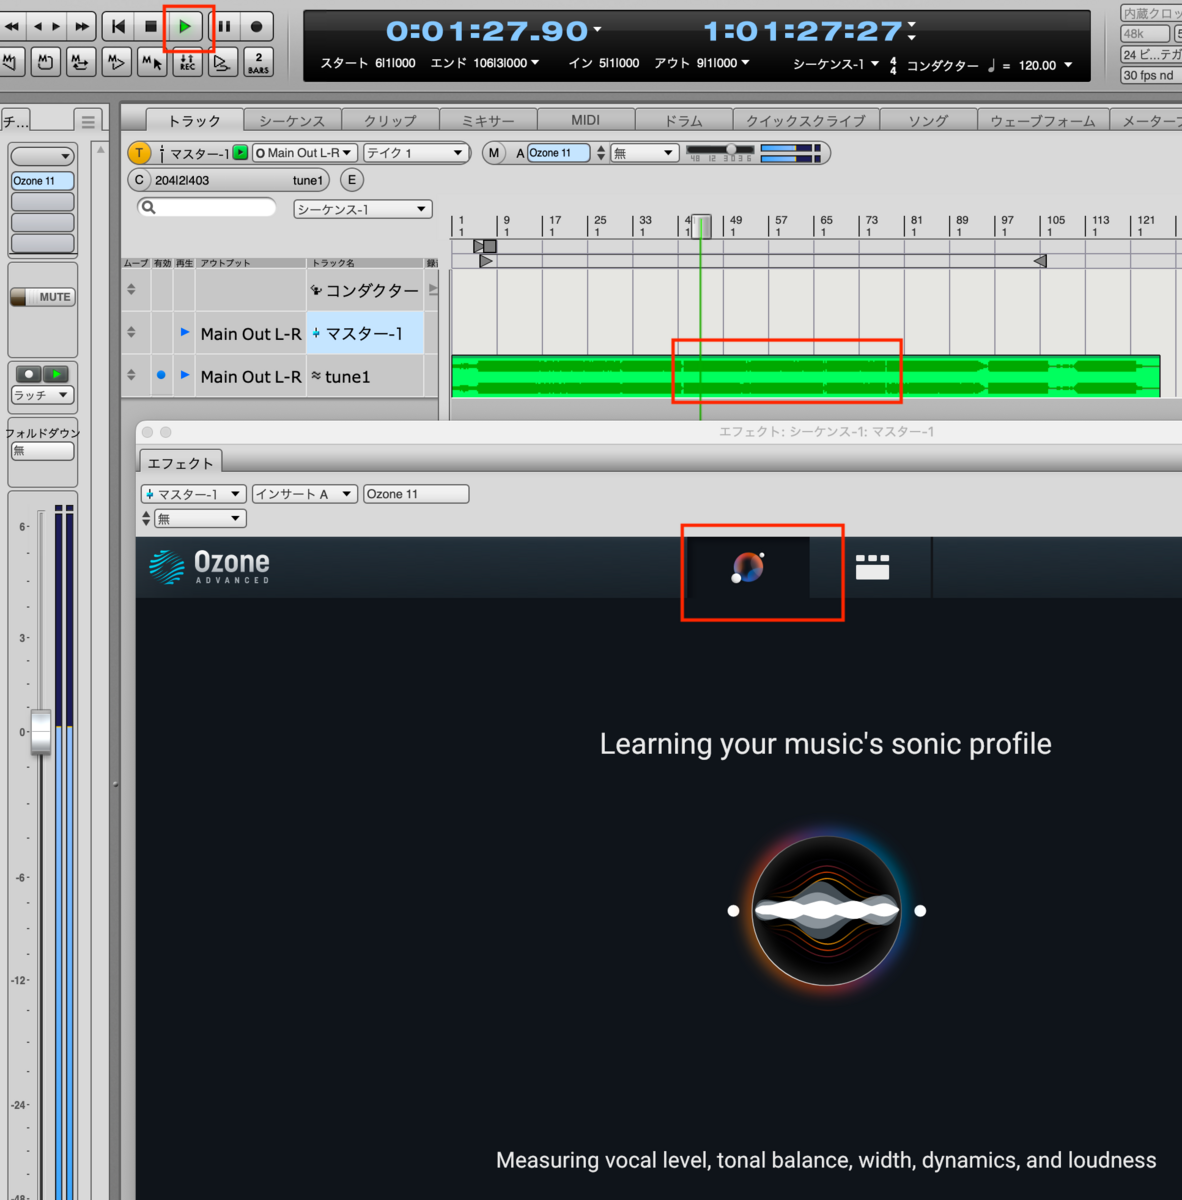Switch to the トラック tab

click(194, 120)
